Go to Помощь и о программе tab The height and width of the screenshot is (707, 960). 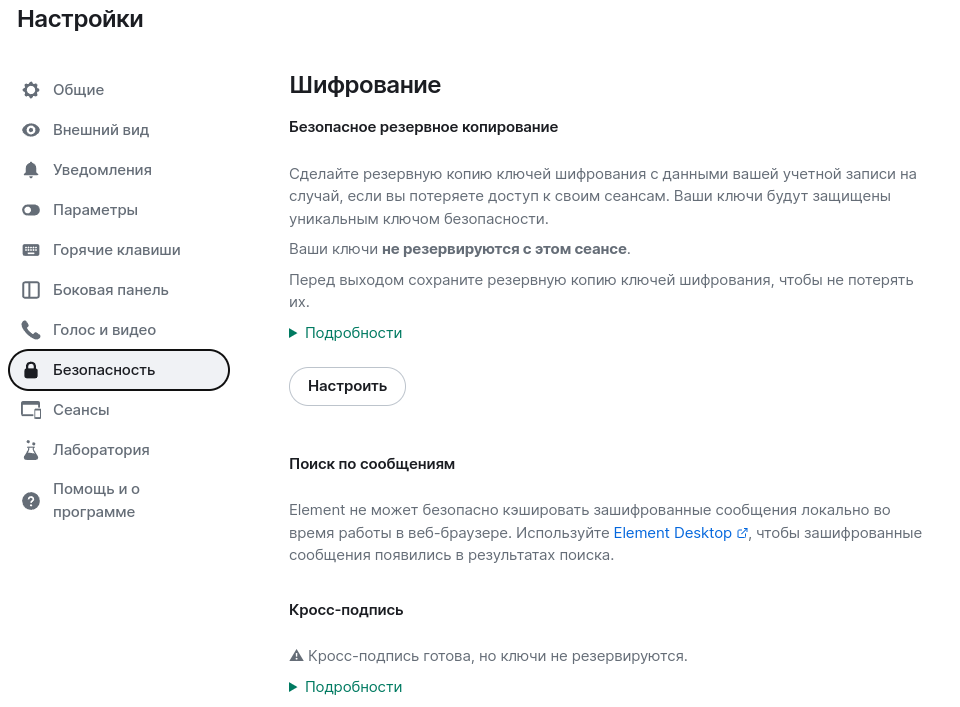96,501
